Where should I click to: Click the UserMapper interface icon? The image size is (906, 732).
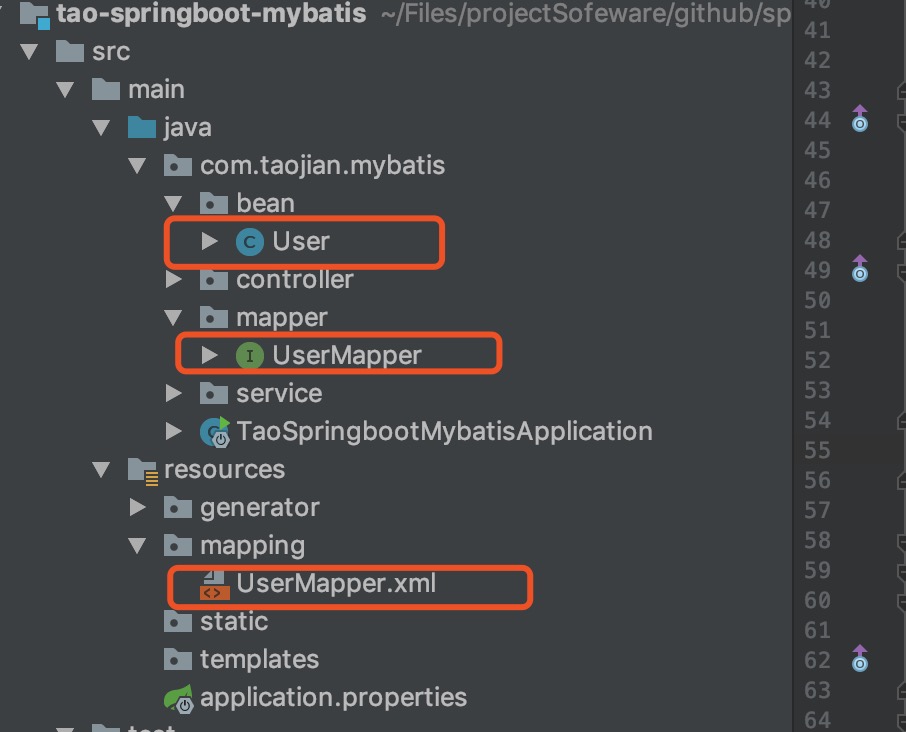(249, 355)
